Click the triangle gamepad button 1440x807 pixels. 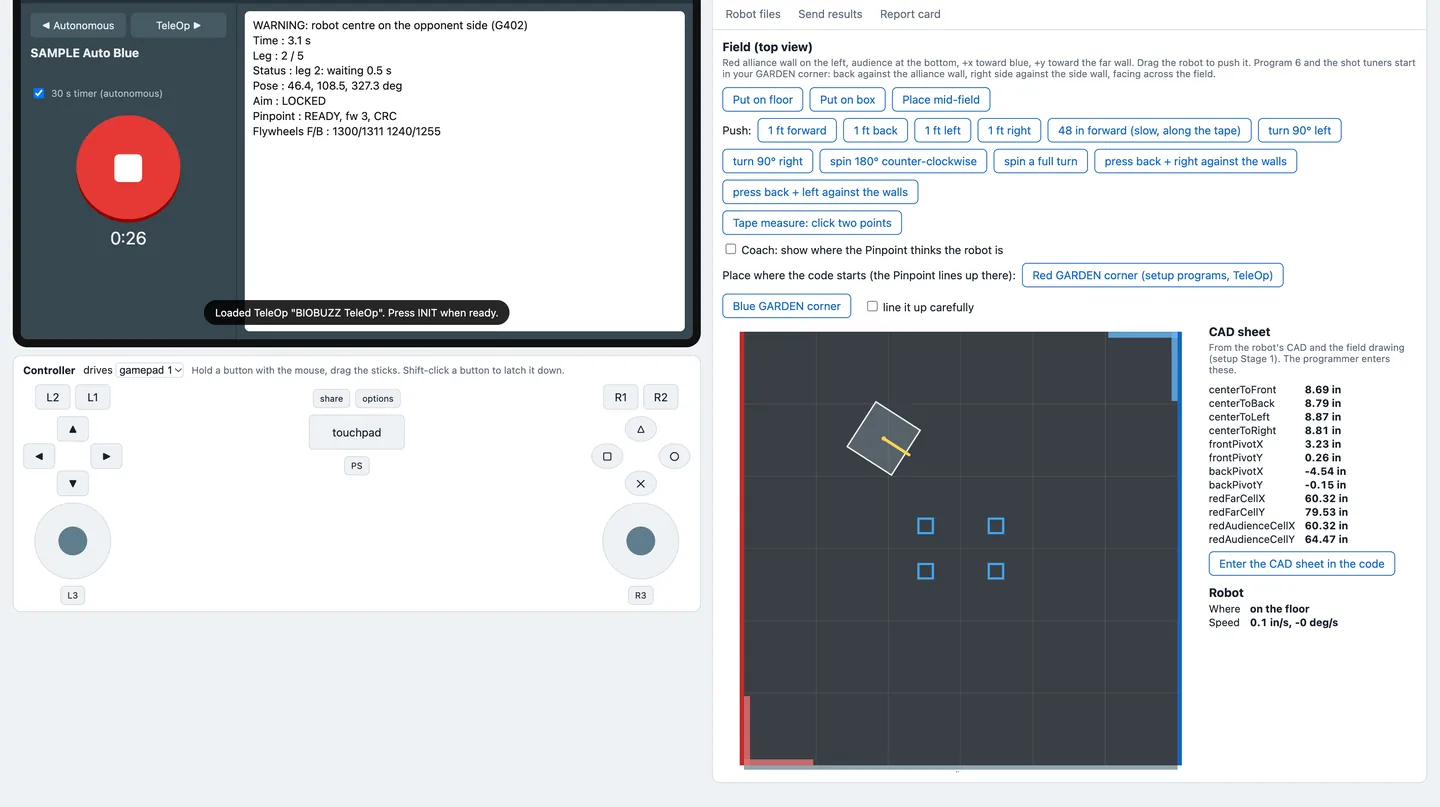641,429
